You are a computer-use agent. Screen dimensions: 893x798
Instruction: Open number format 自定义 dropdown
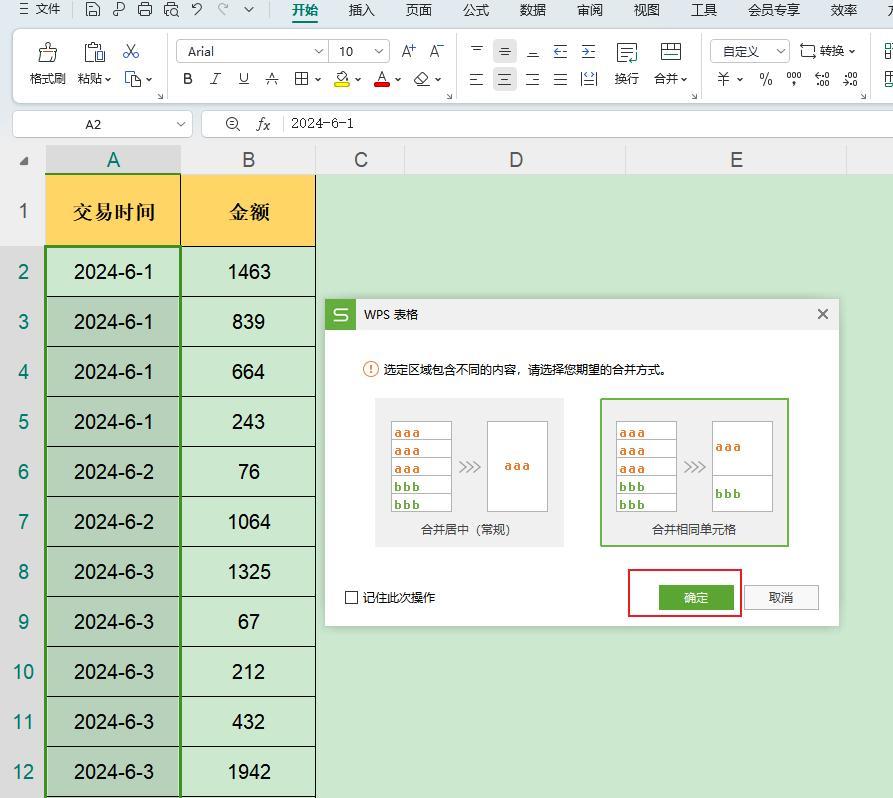coord(781,51)
